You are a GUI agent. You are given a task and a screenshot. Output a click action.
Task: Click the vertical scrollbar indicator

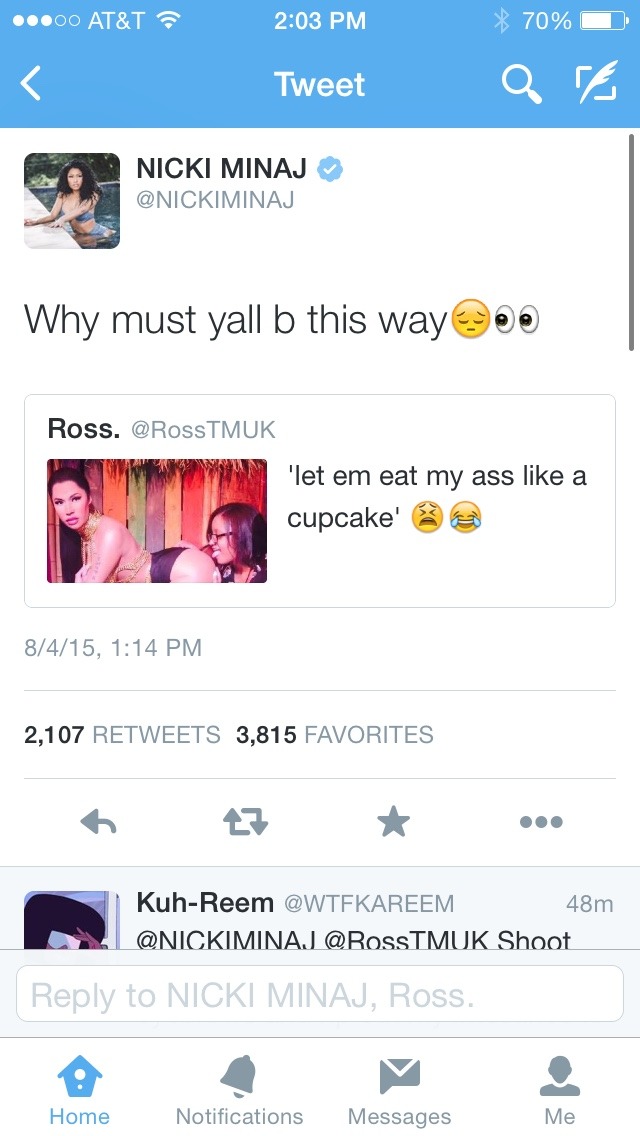tap(632, 242)
